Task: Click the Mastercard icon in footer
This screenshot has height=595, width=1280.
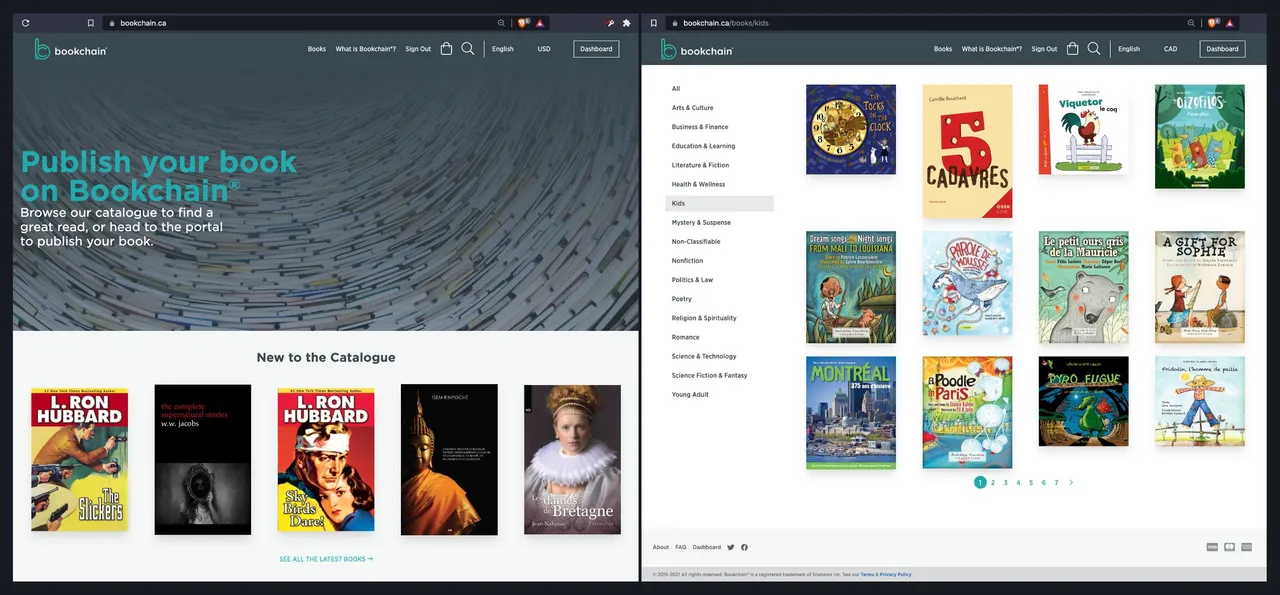Action: (1229, 547)
